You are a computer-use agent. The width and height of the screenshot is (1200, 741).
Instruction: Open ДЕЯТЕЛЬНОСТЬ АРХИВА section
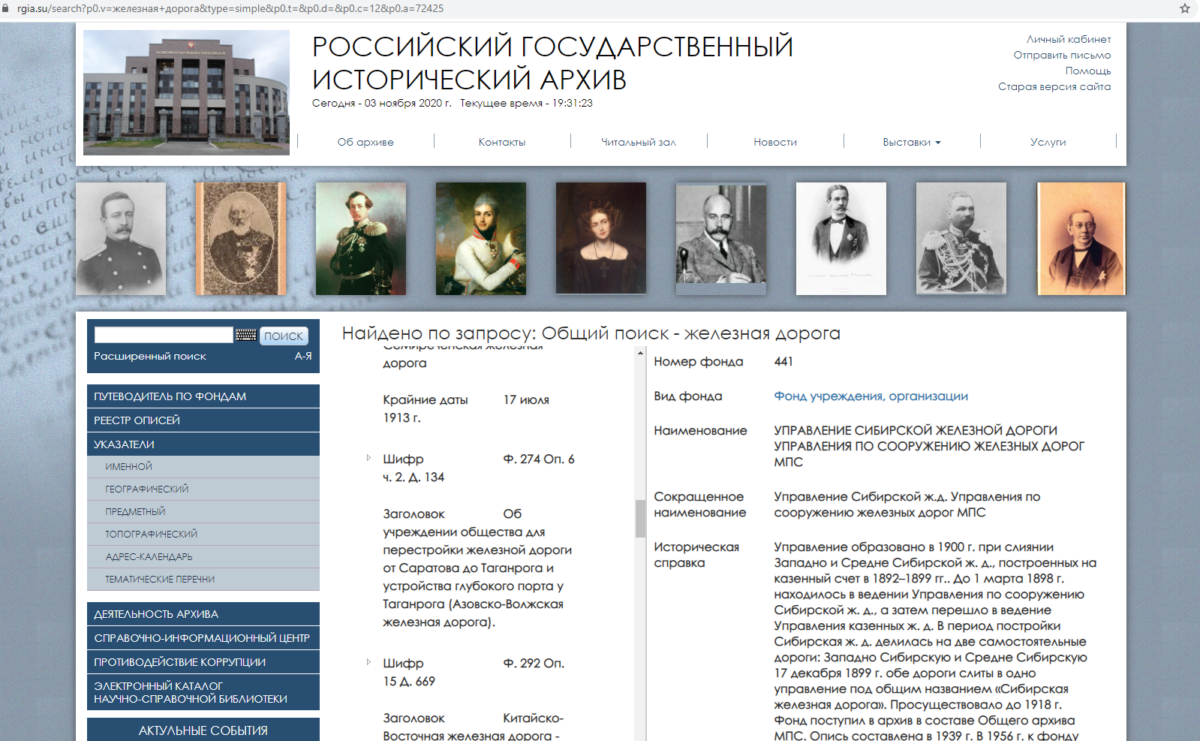pos(203,614)
